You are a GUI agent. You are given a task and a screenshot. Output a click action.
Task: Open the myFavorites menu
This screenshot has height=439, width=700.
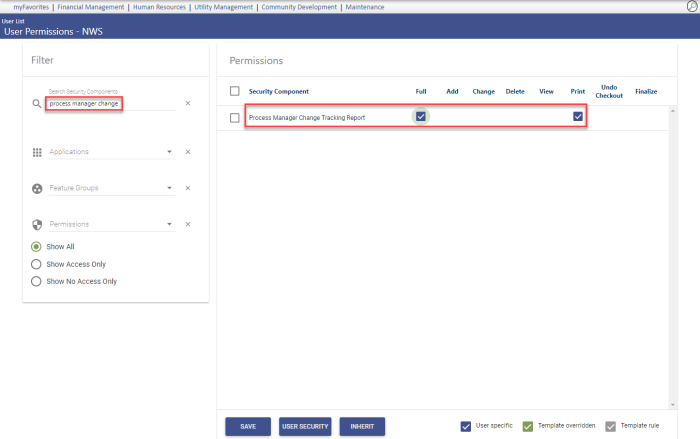(x=31, y=7)
